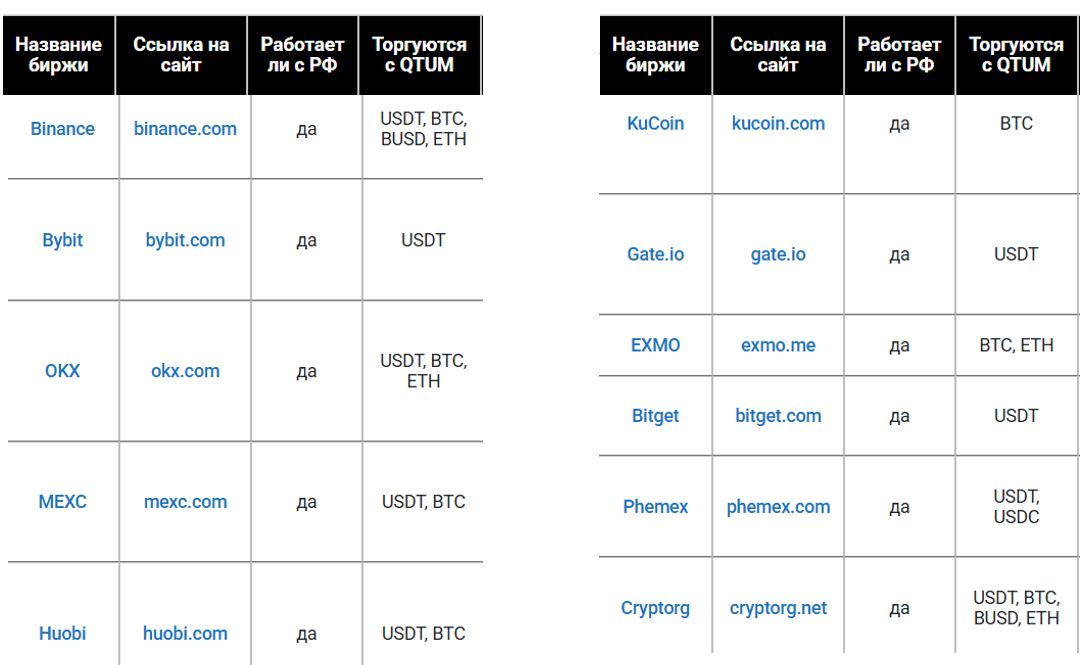Select the OKX exchange link

click(x=62, y=371)
